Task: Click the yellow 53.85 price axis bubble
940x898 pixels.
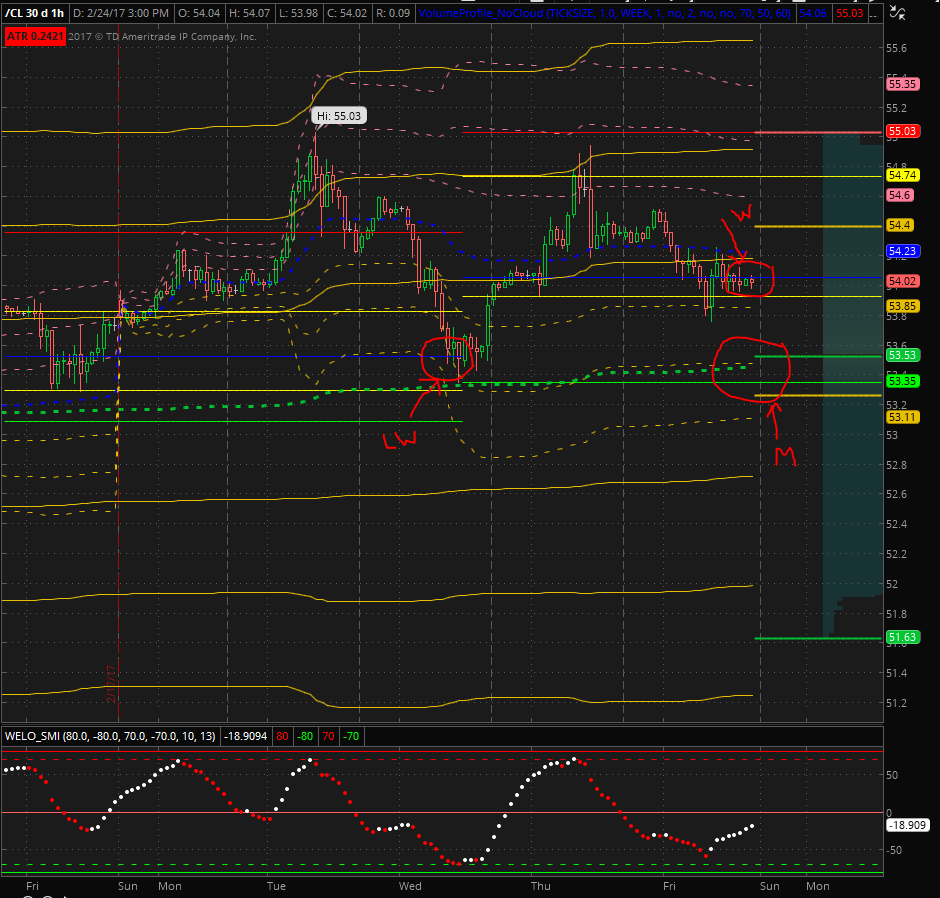Action: [902, 306]
